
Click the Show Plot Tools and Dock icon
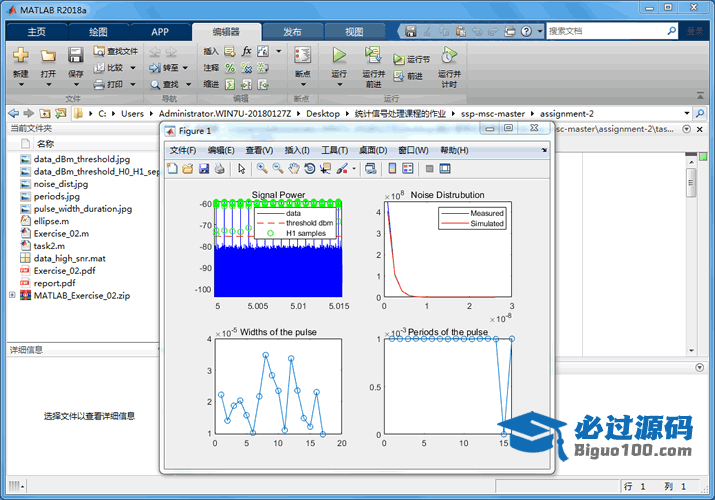click(x=445, y=169)
